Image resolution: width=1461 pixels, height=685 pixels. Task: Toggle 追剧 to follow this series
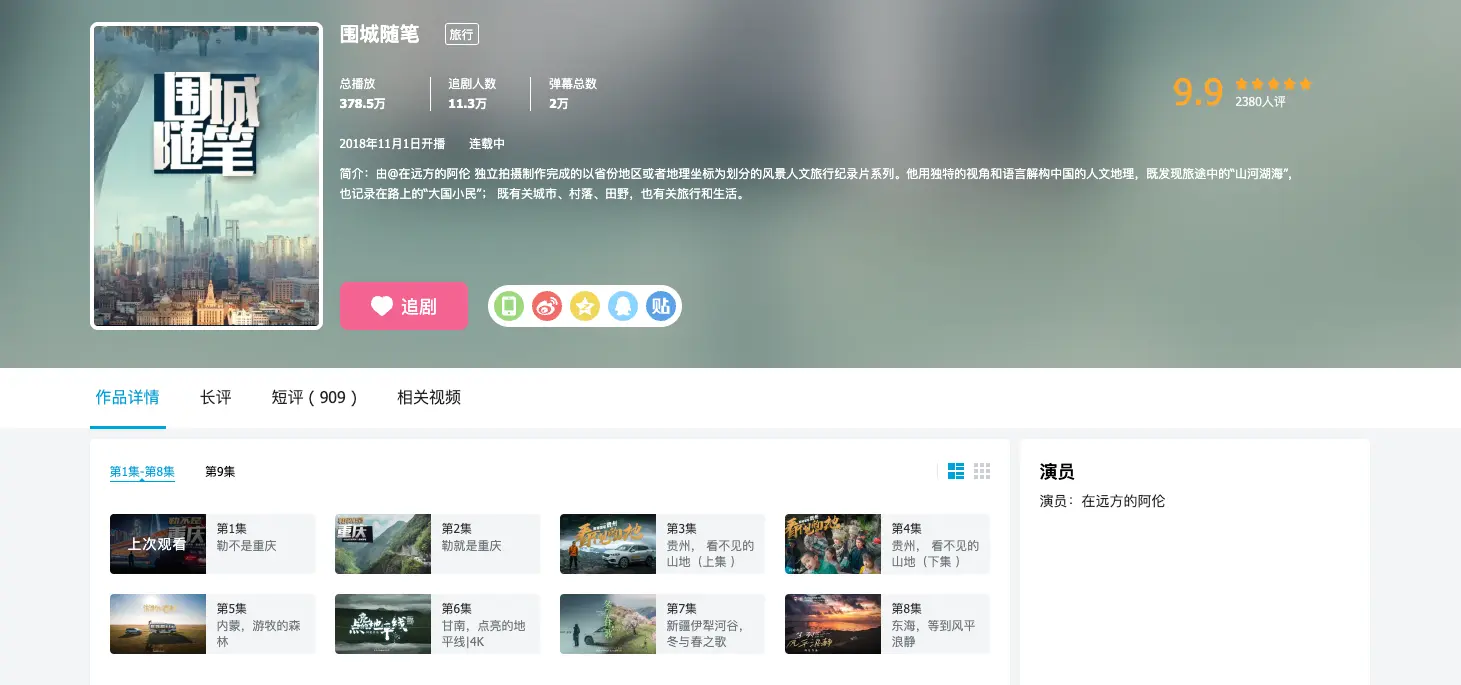tap(404, 306)
